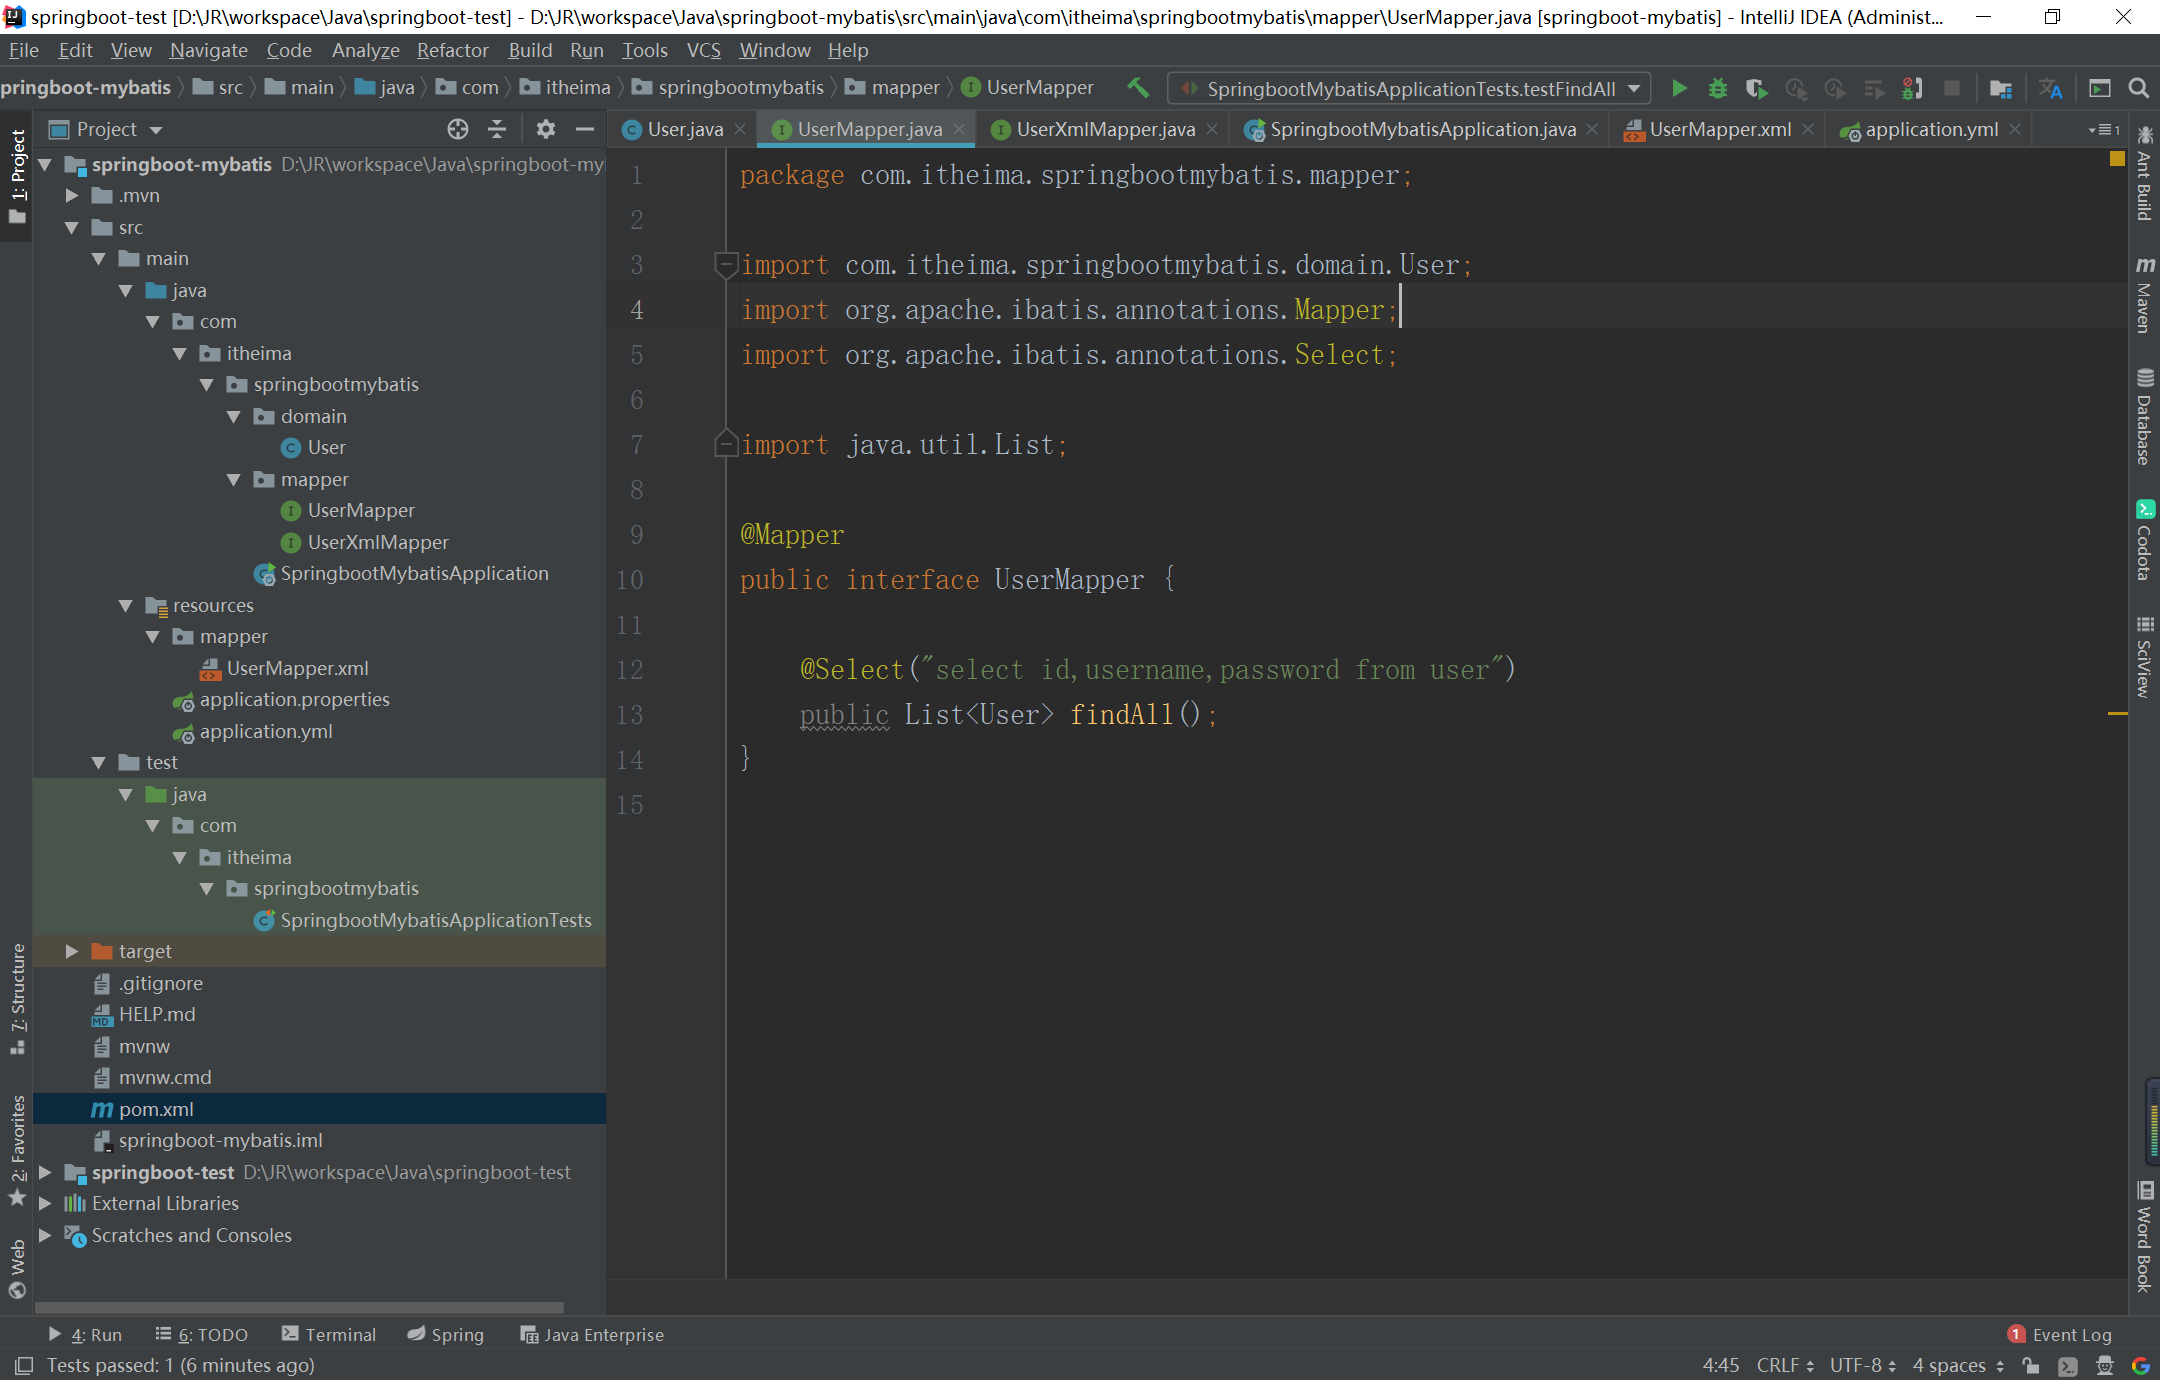Open the Refactor menu
Screen dimensions: 2160x1380
(x=453, y=50)
